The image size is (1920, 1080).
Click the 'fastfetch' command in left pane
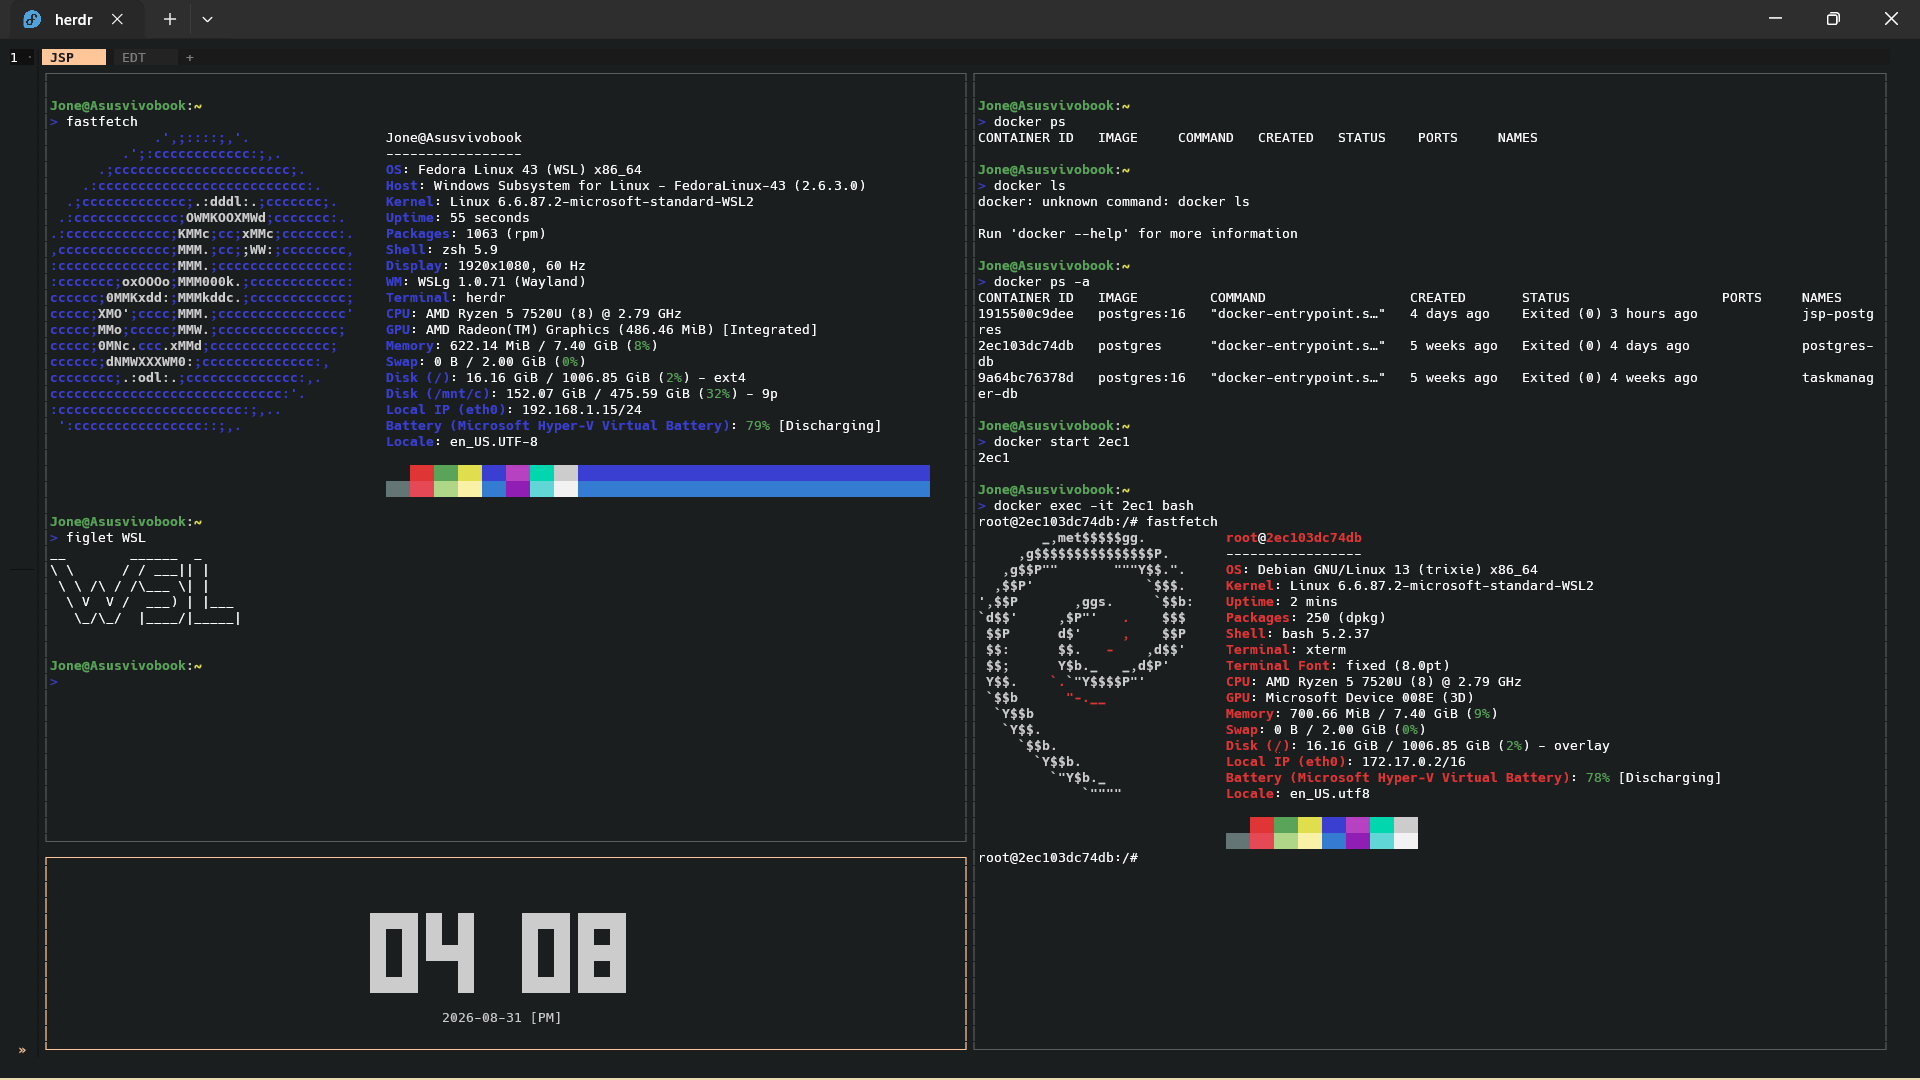coord(102,122)
